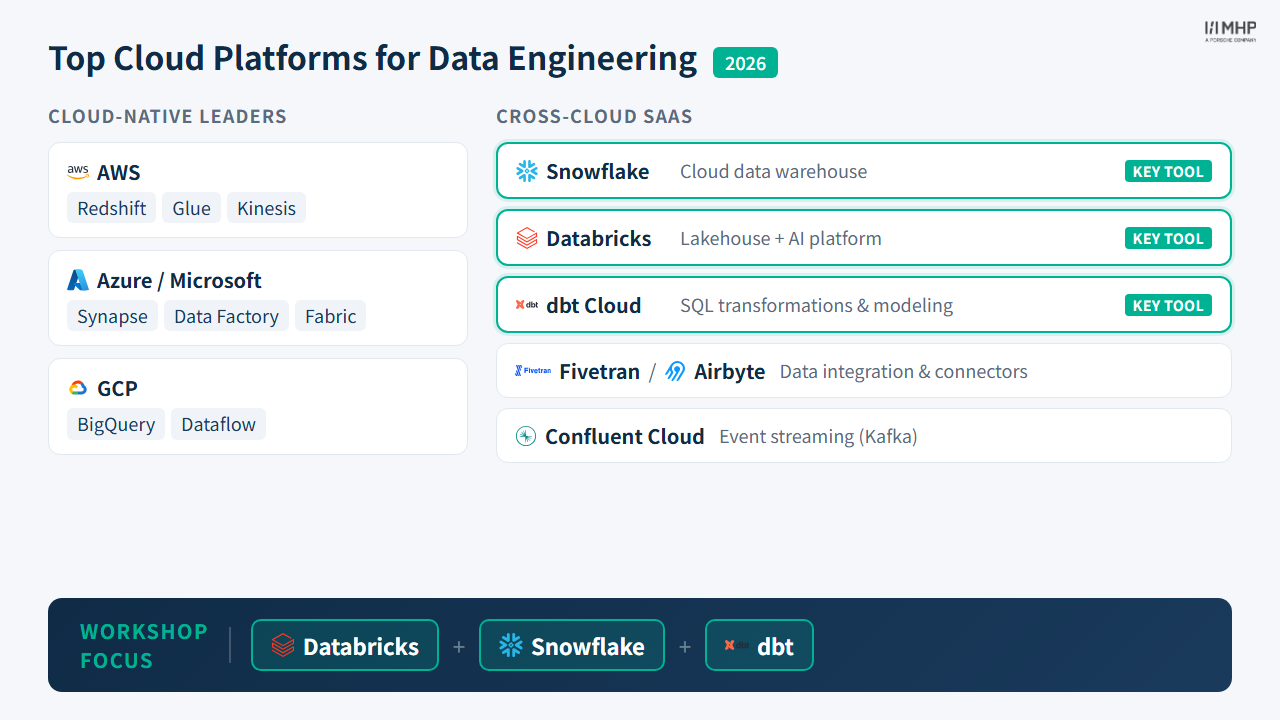This screenshot has height=720, width=1280.
Task: Select the Synapse tag
Action: (x=112, y=316)
